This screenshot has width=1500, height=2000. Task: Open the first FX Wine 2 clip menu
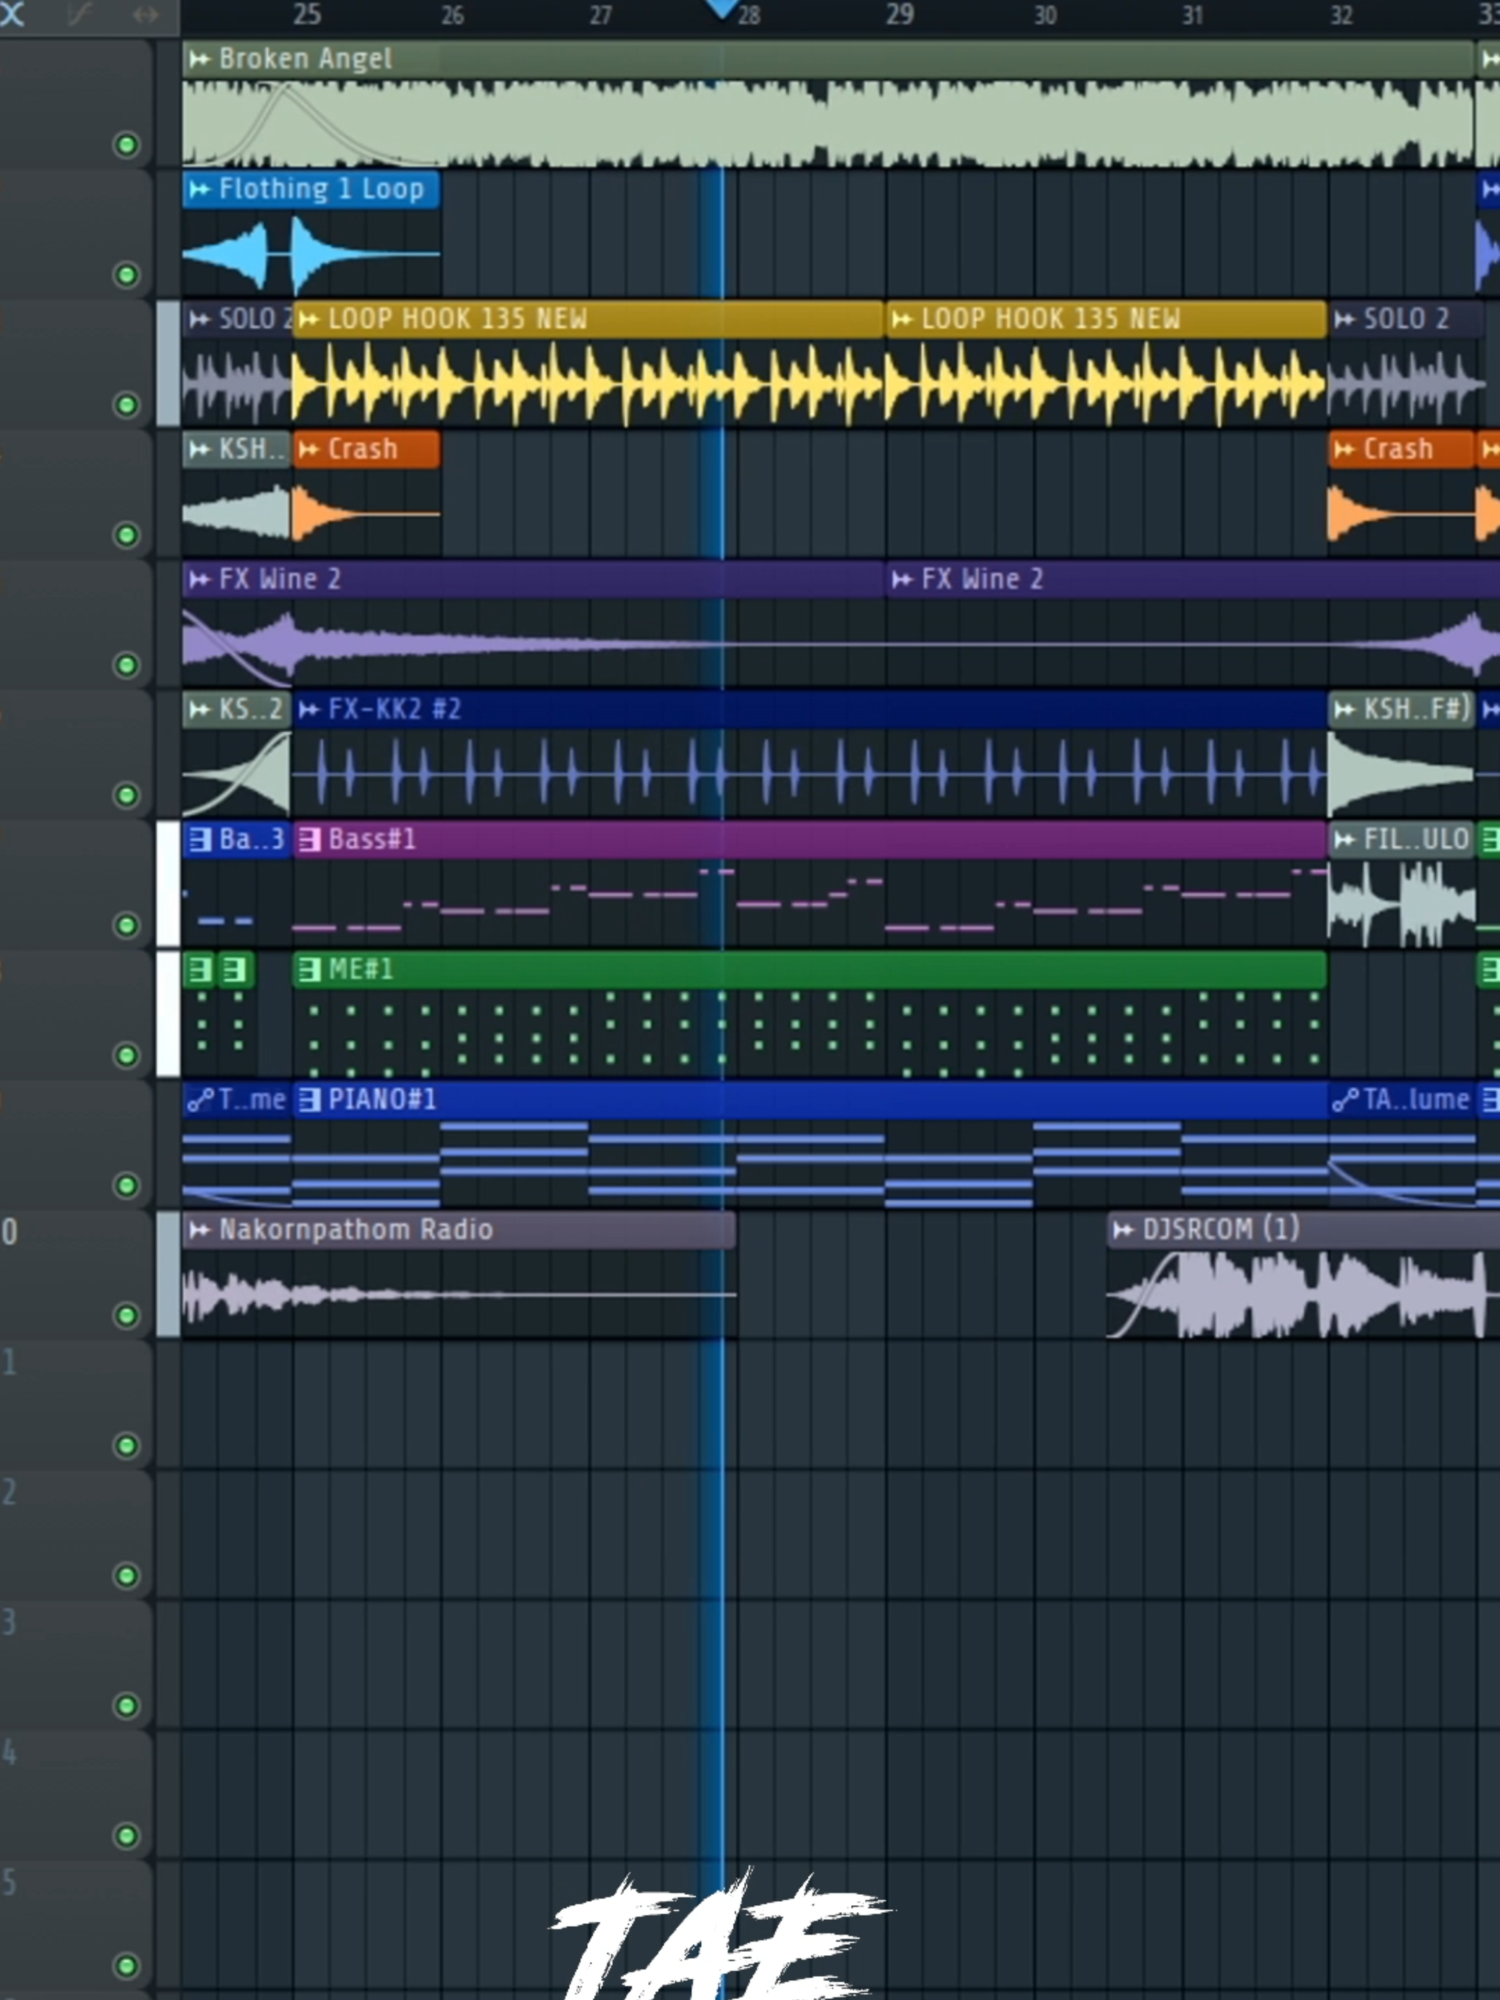tap(200, 579)
